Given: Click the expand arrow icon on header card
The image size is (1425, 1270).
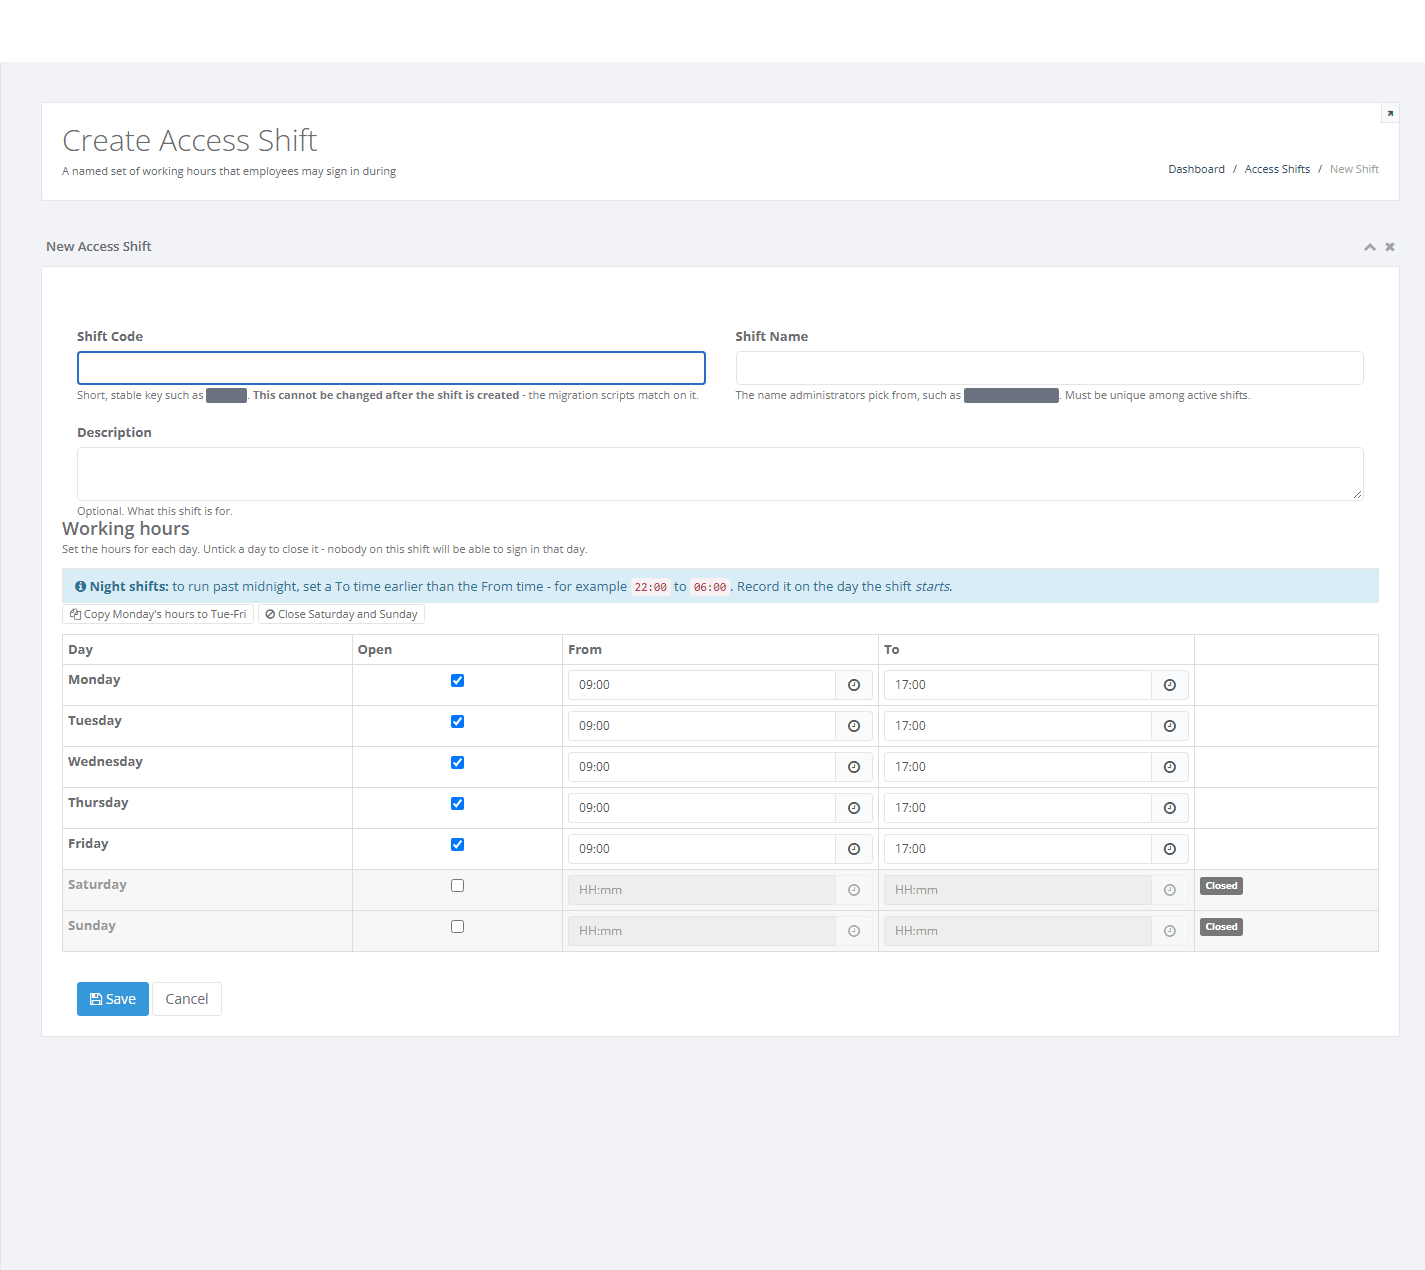Looking at the screenshot, I should click(x=1390, y=113).
